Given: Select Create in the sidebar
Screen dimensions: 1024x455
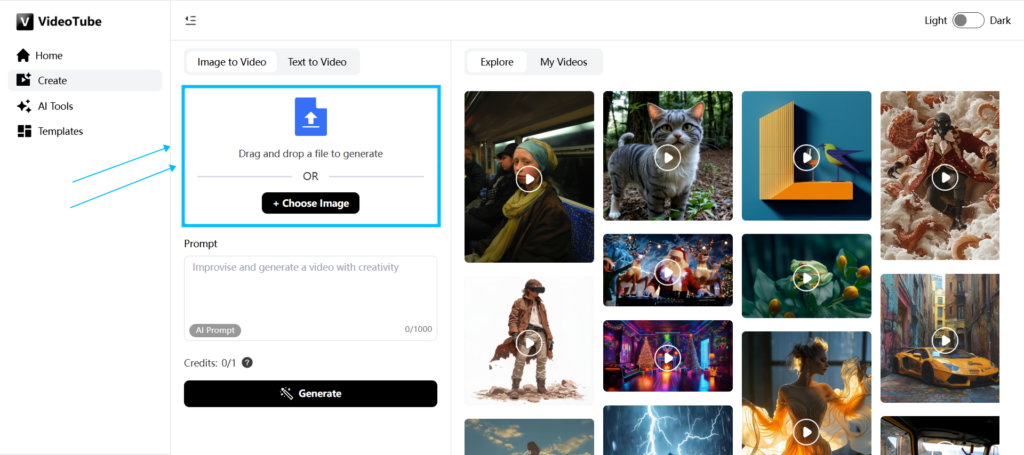Looking at the screenshot, I should (85, 80).
